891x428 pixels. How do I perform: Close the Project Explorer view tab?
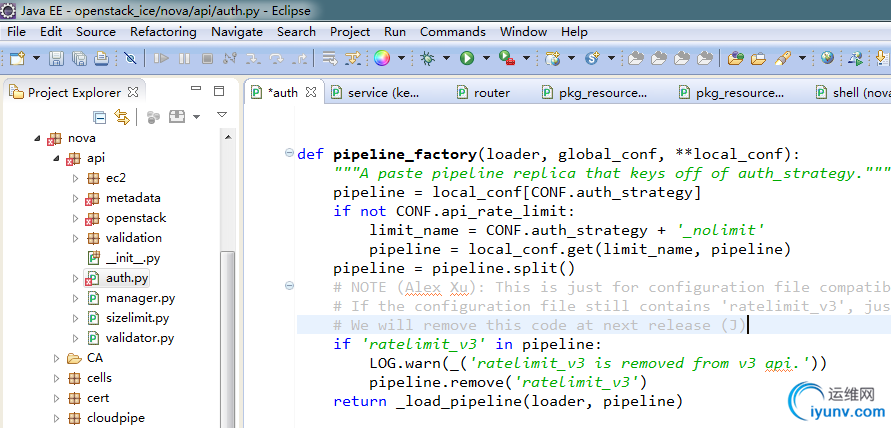click(133, 92)
